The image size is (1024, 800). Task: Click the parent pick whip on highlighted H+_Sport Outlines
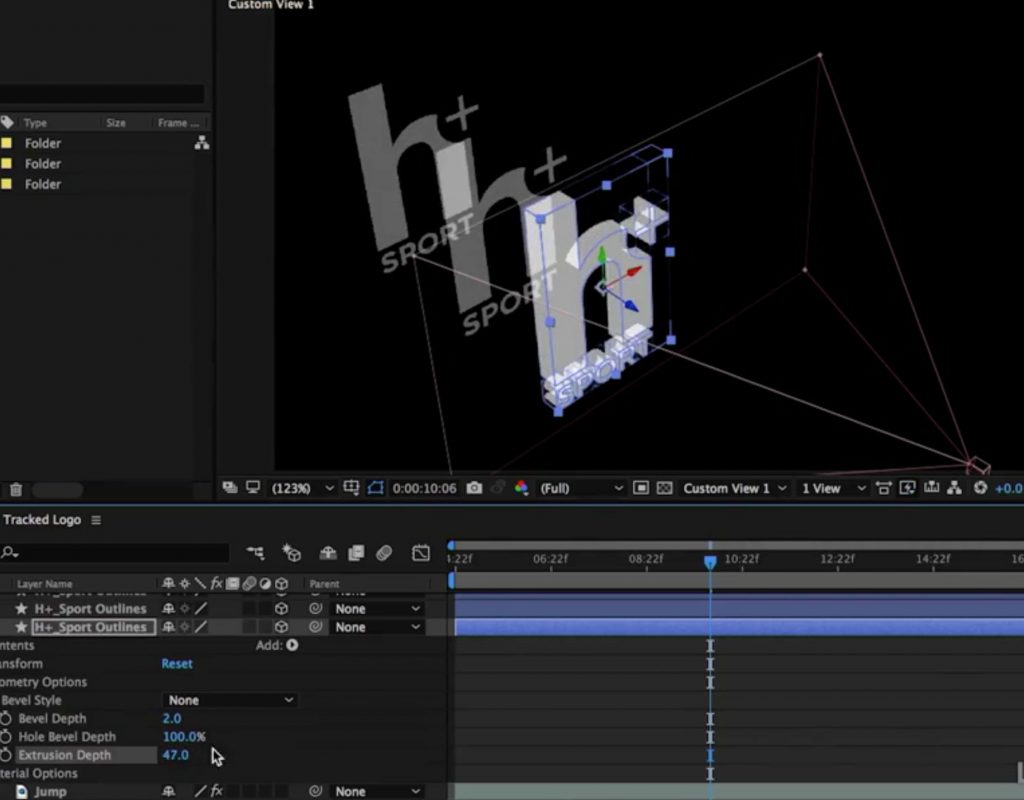[x=315, y=627]
